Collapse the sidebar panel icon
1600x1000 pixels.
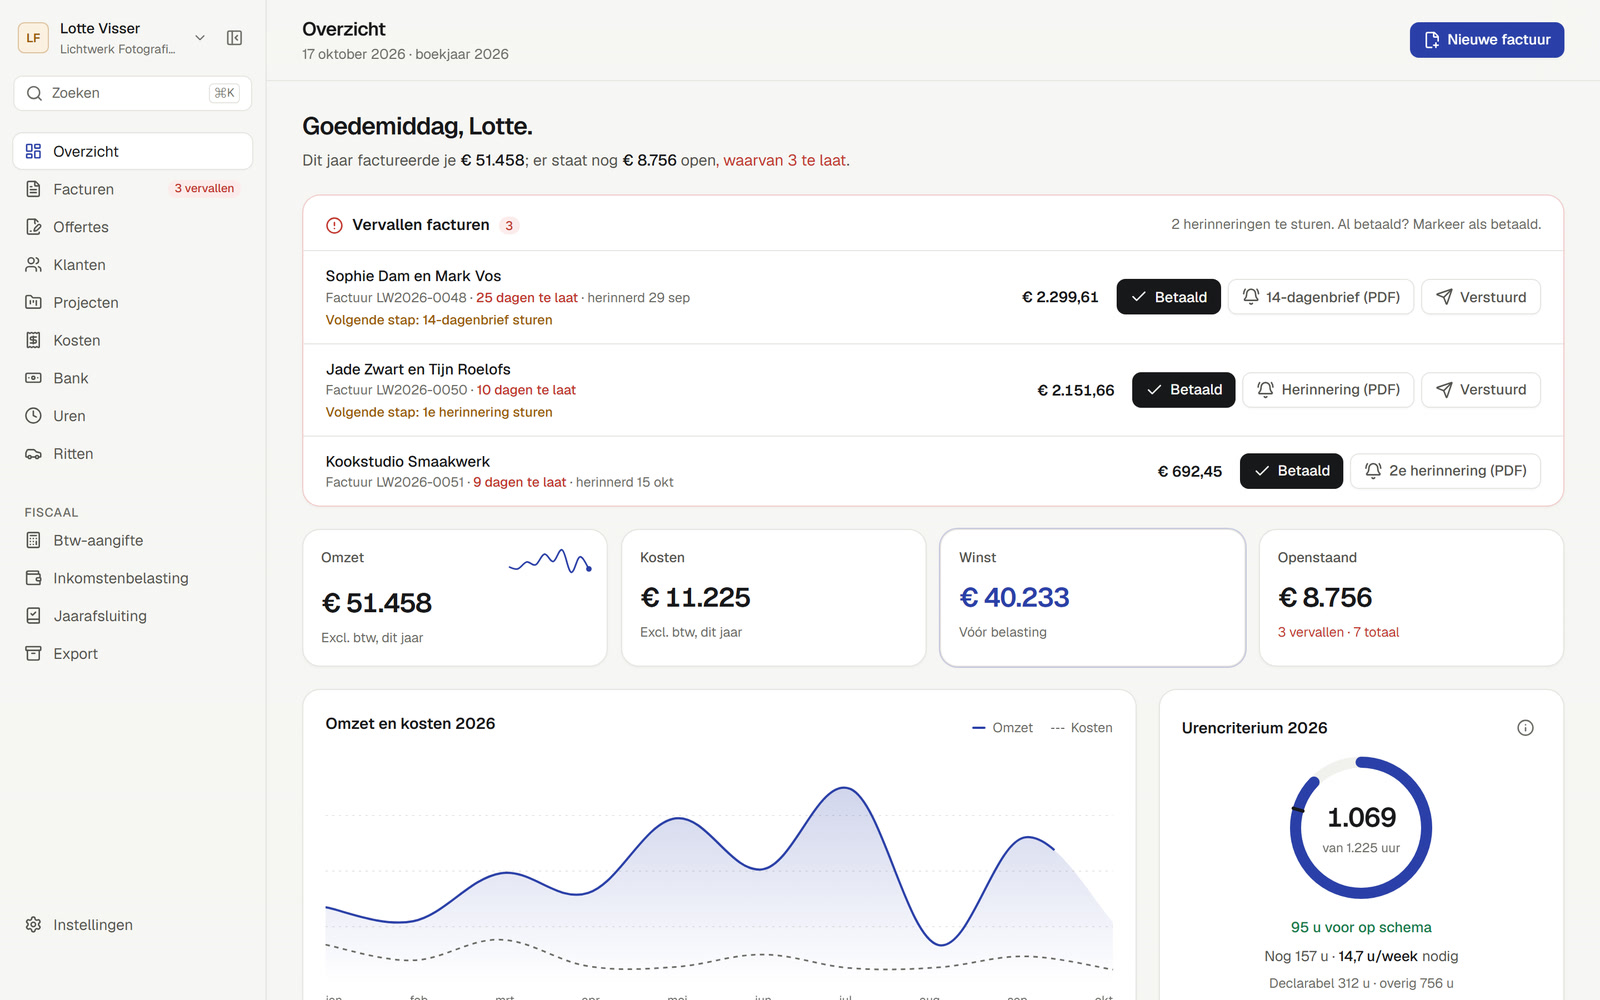click(x=234, y=38)
